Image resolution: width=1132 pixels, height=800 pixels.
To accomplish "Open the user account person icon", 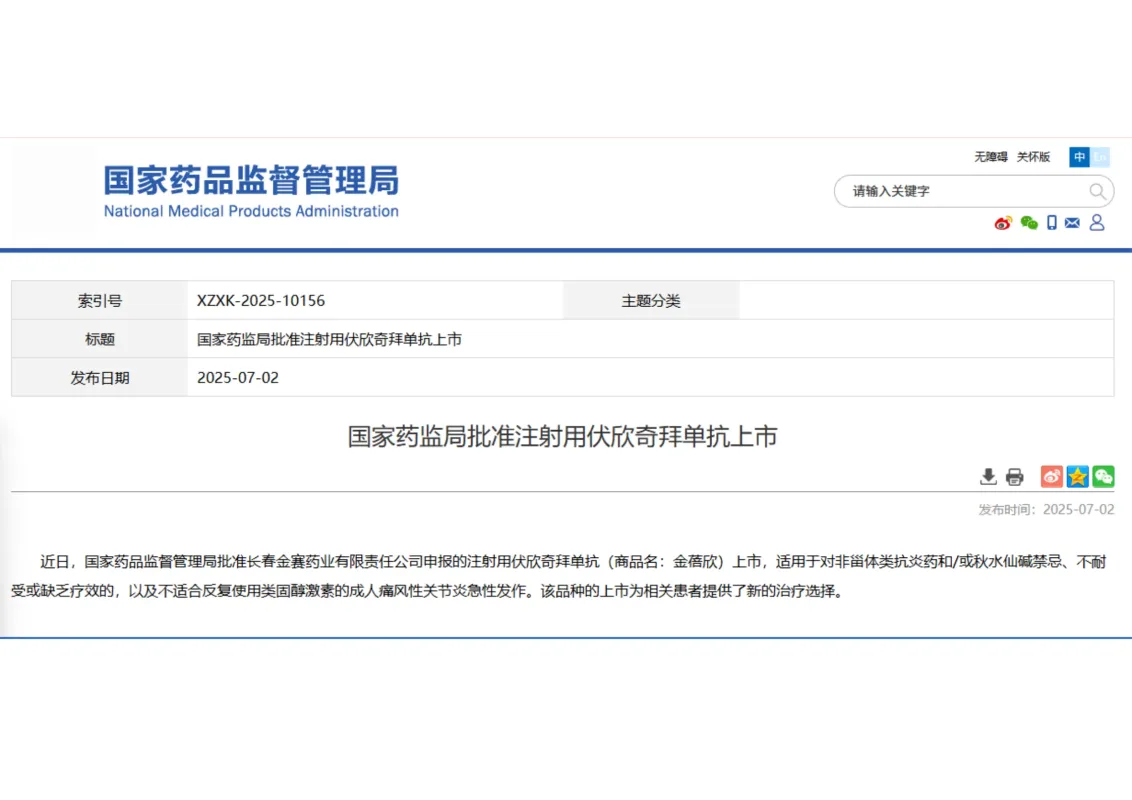I will (x=1097, y=223).
